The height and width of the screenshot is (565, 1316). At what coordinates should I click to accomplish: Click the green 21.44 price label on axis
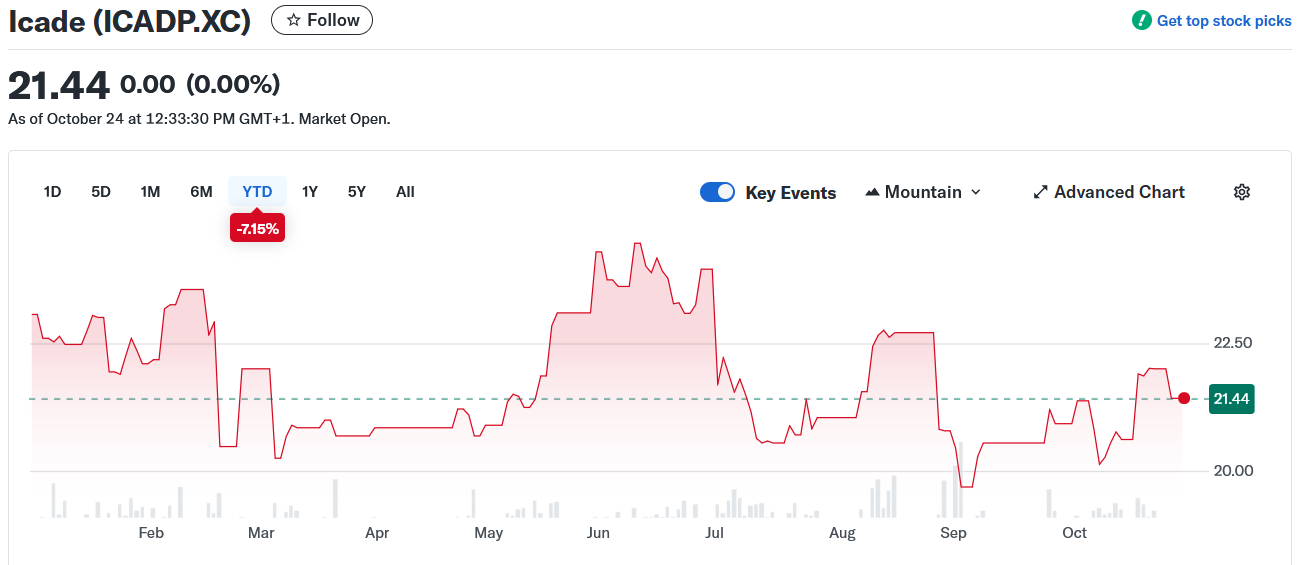1232,399
